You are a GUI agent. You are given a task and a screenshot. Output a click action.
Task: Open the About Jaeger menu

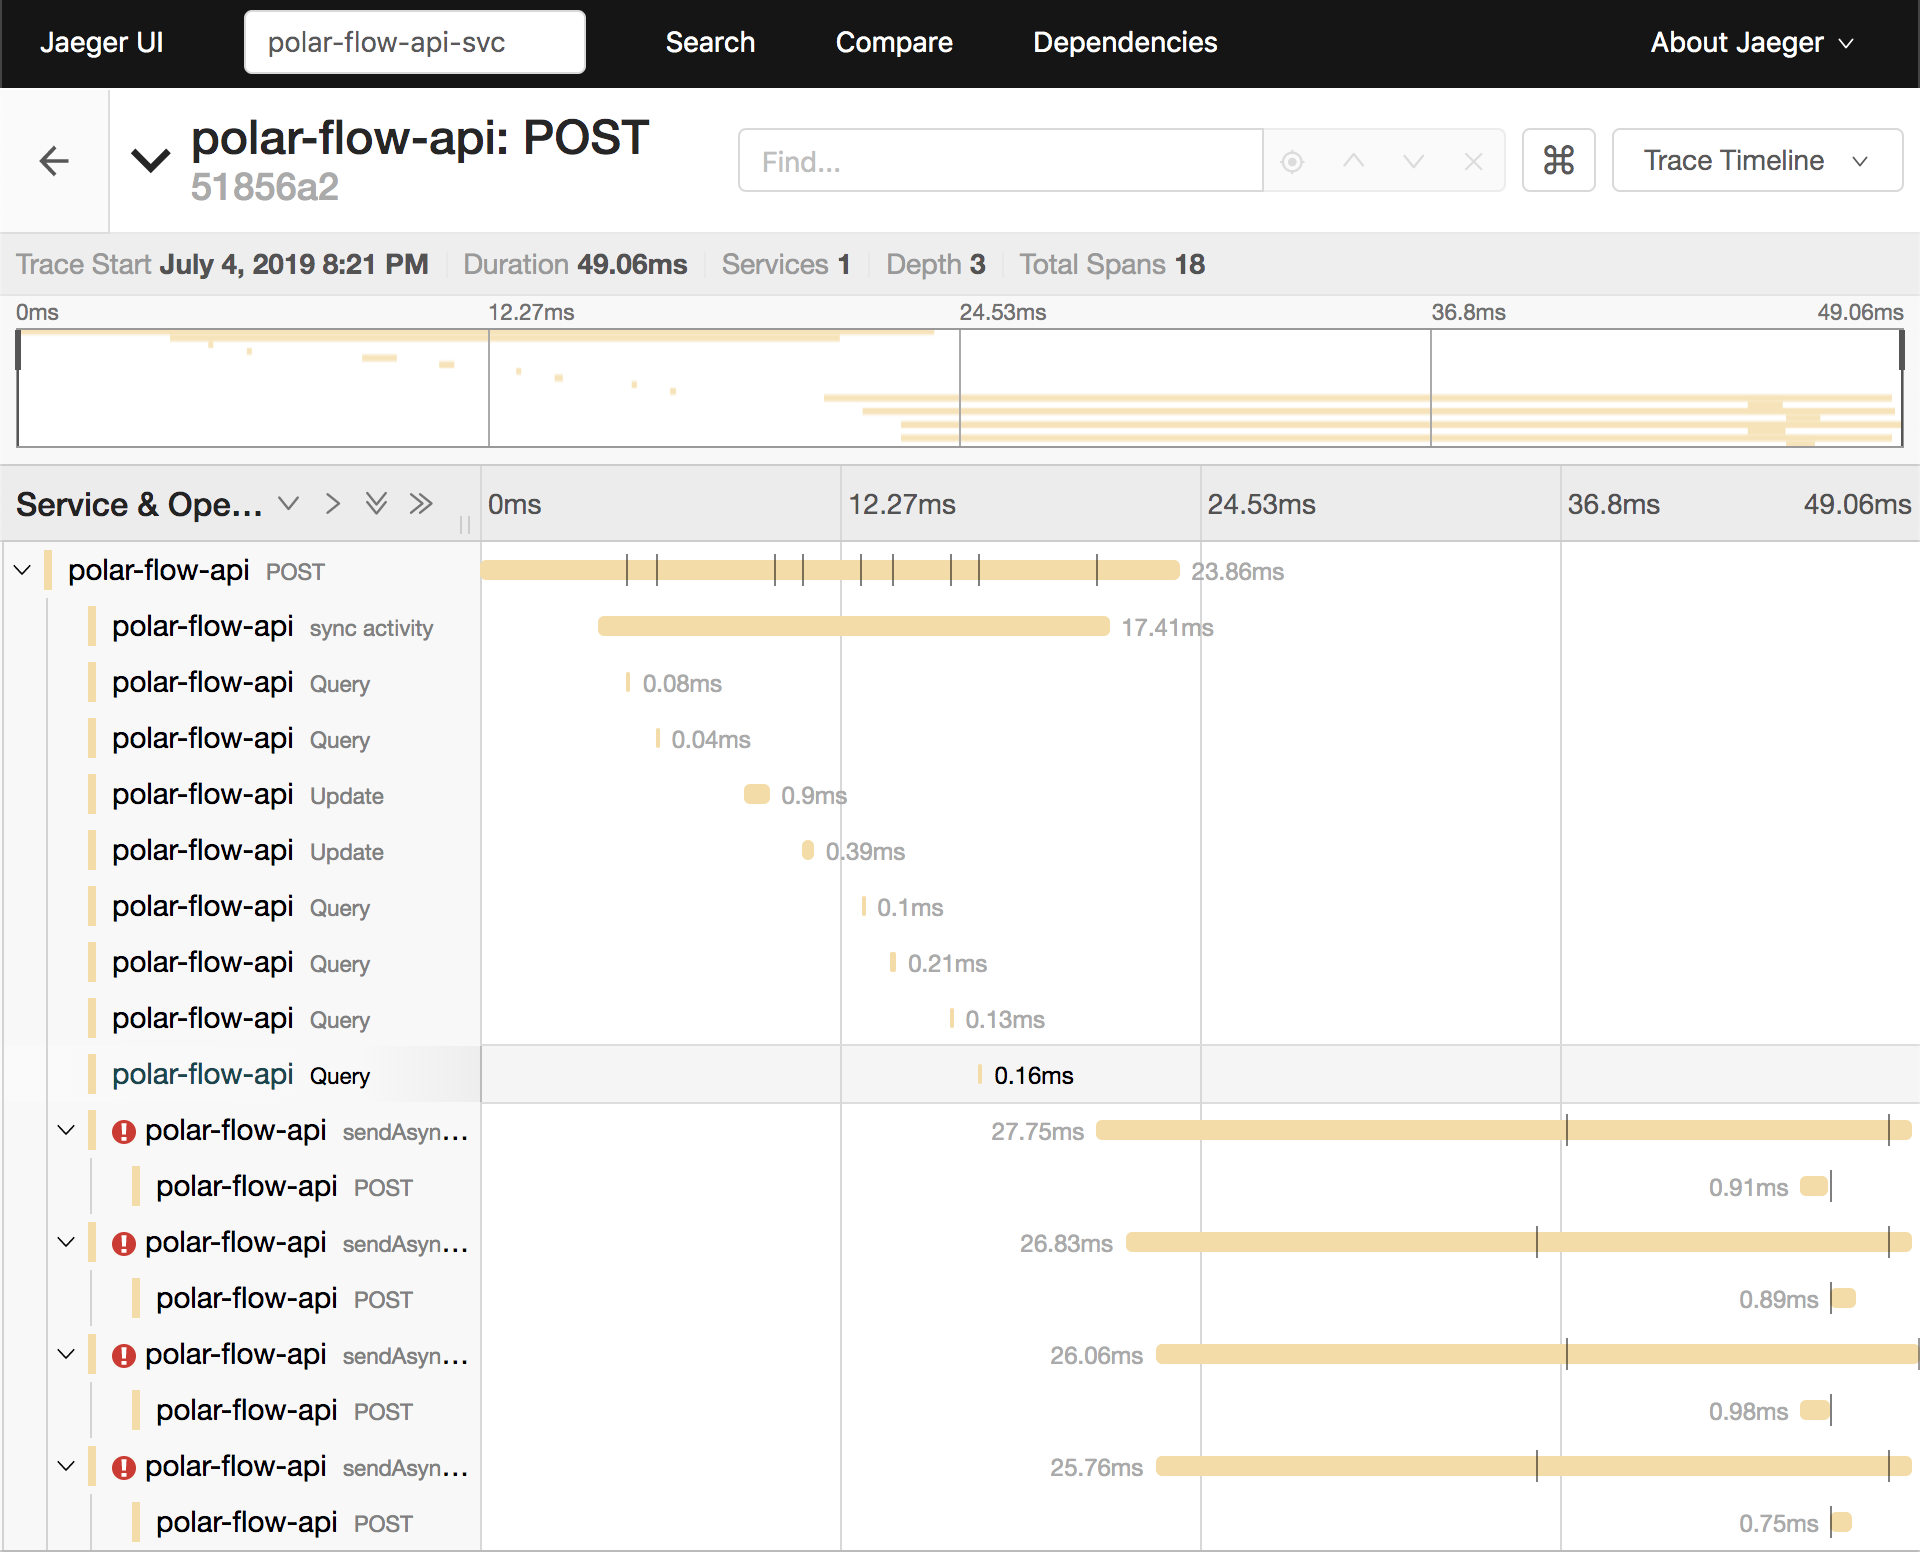(1751, 43)
